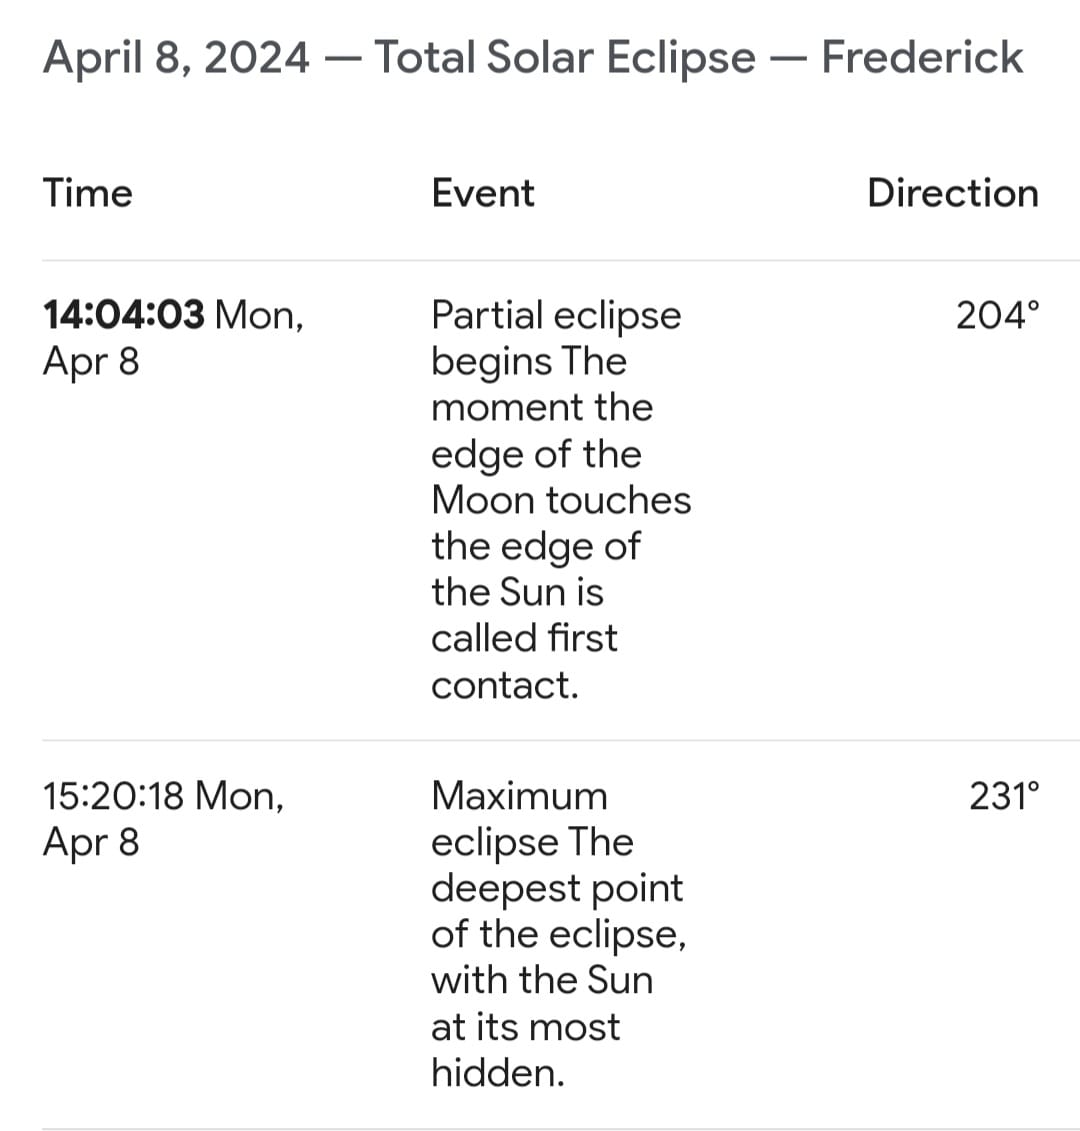The image size is (1080, 1131).
Task: Click the words "called first" in description
Action: 524,638
